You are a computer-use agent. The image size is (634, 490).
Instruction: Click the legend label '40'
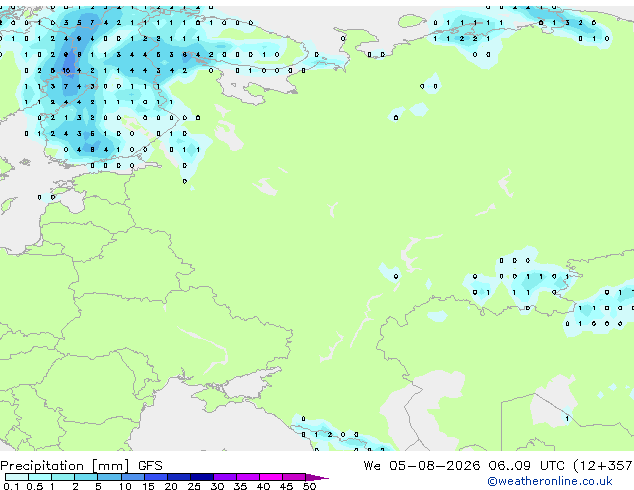[x=263, y=486]
